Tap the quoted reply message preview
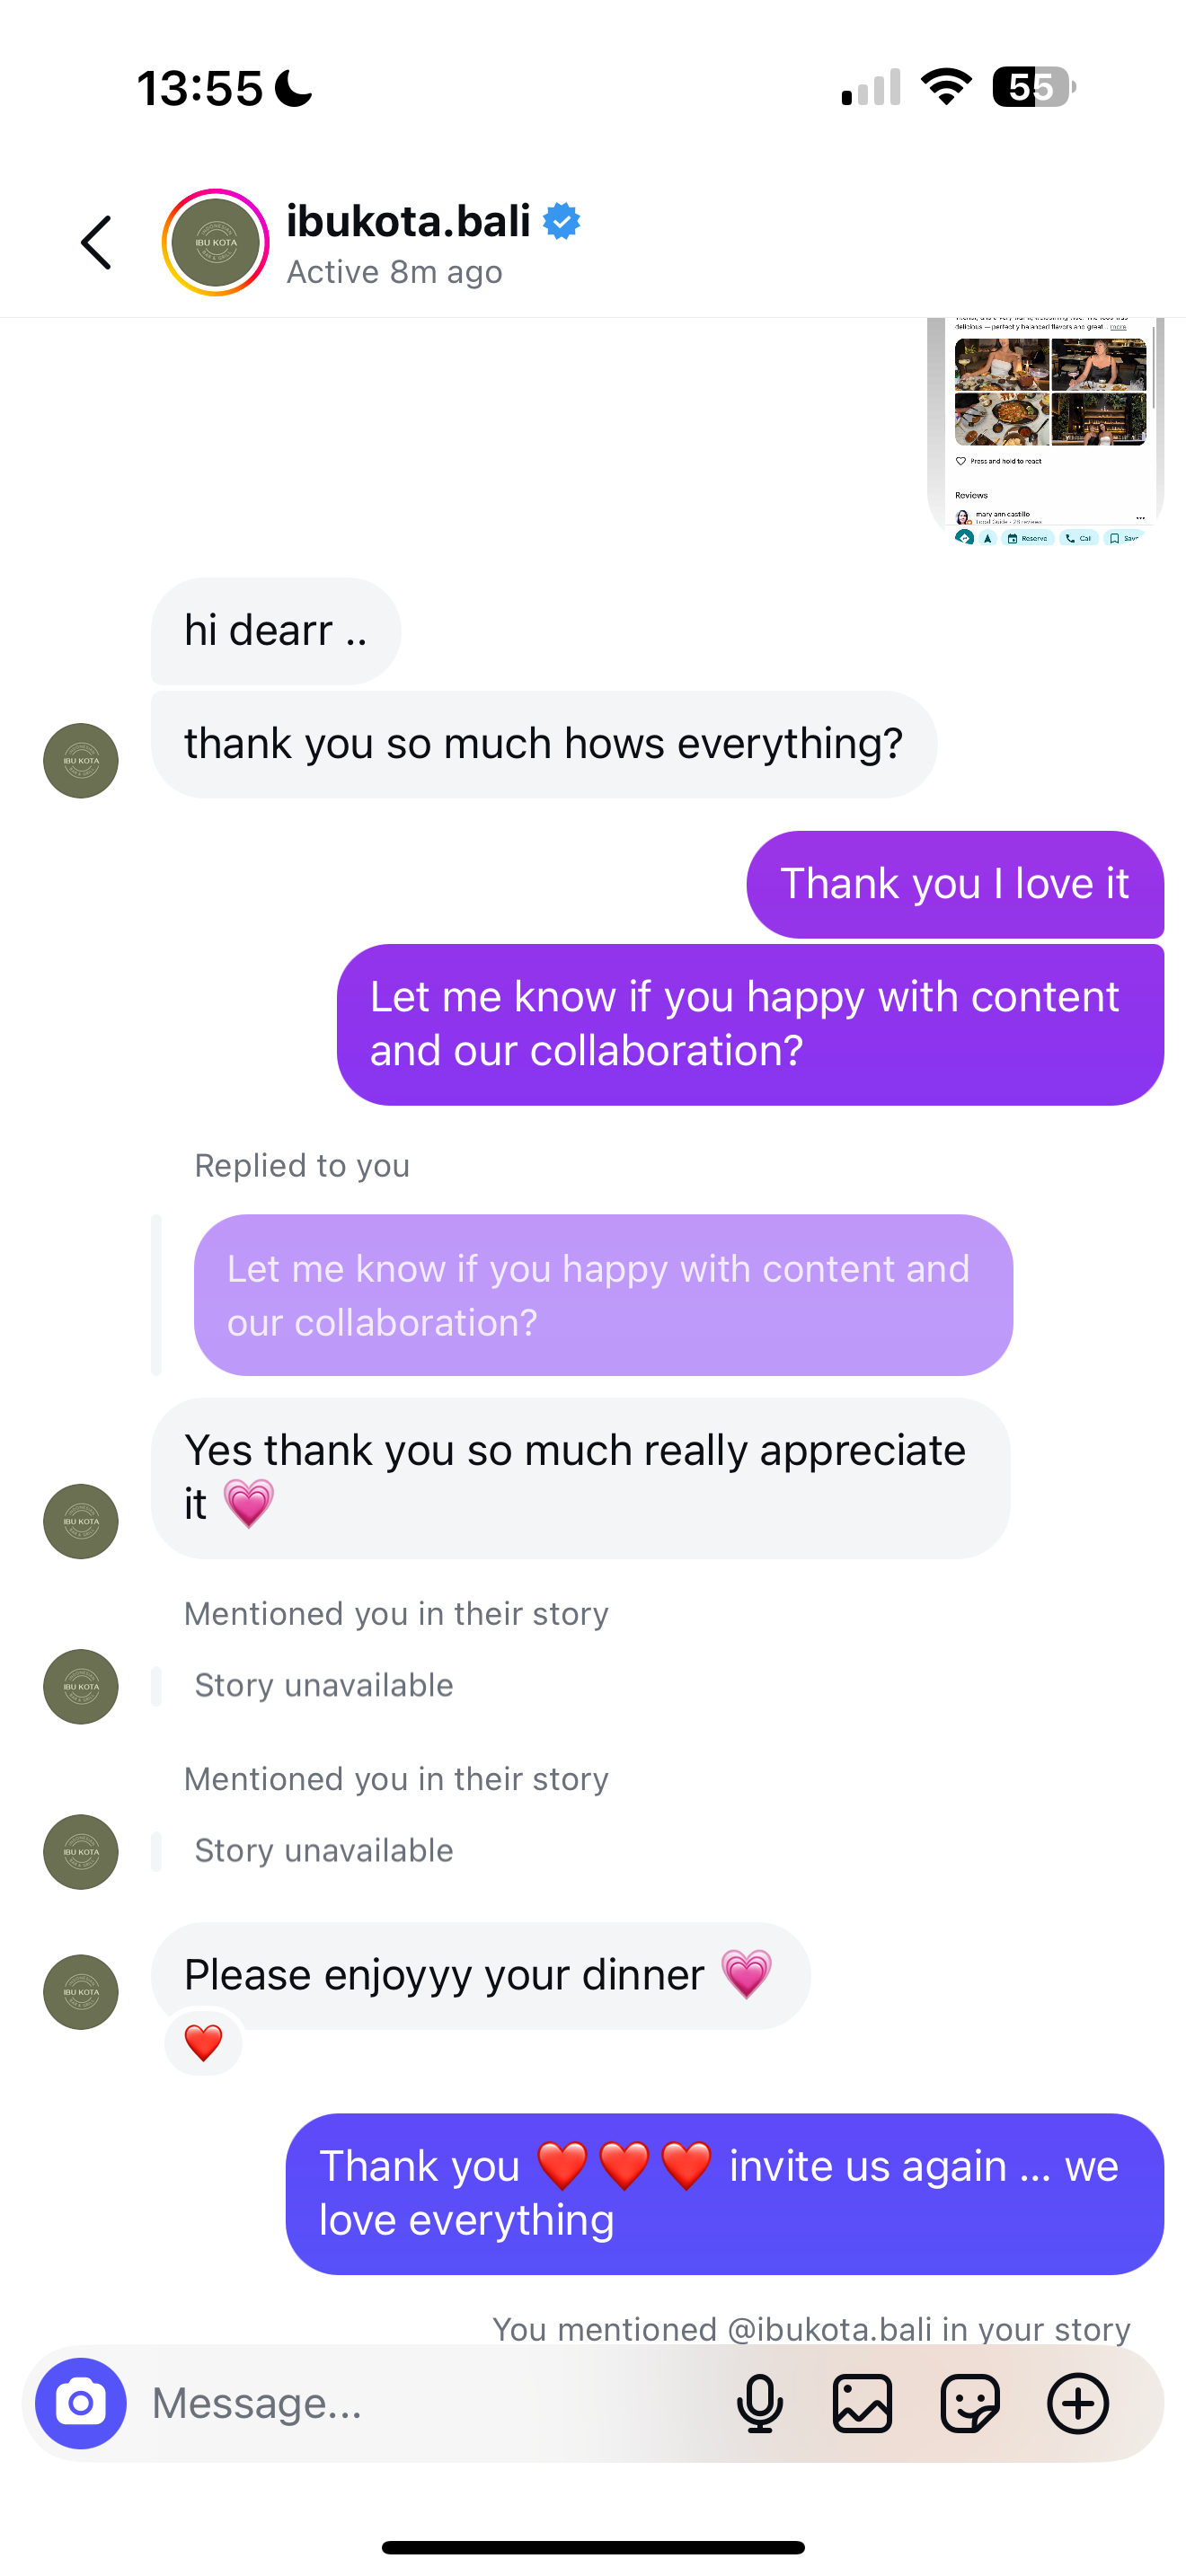1186x2576 pixels. (x=602, y=1295)
